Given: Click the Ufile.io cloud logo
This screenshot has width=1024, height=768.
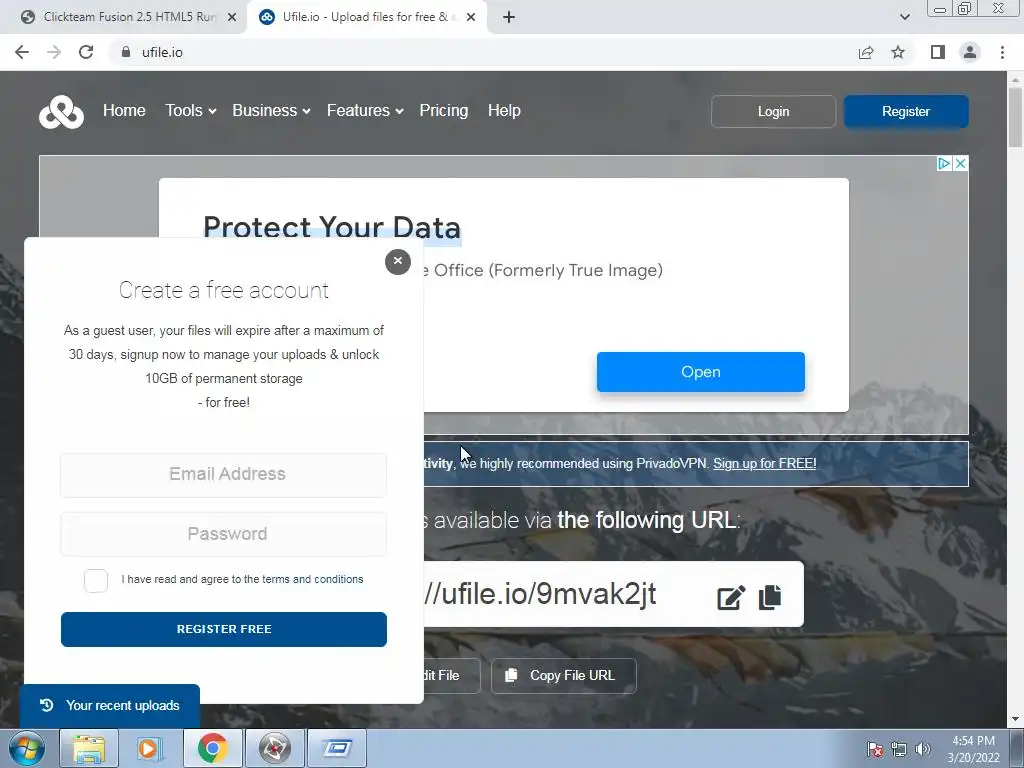Looking at the screenshot, I should 61,112.
